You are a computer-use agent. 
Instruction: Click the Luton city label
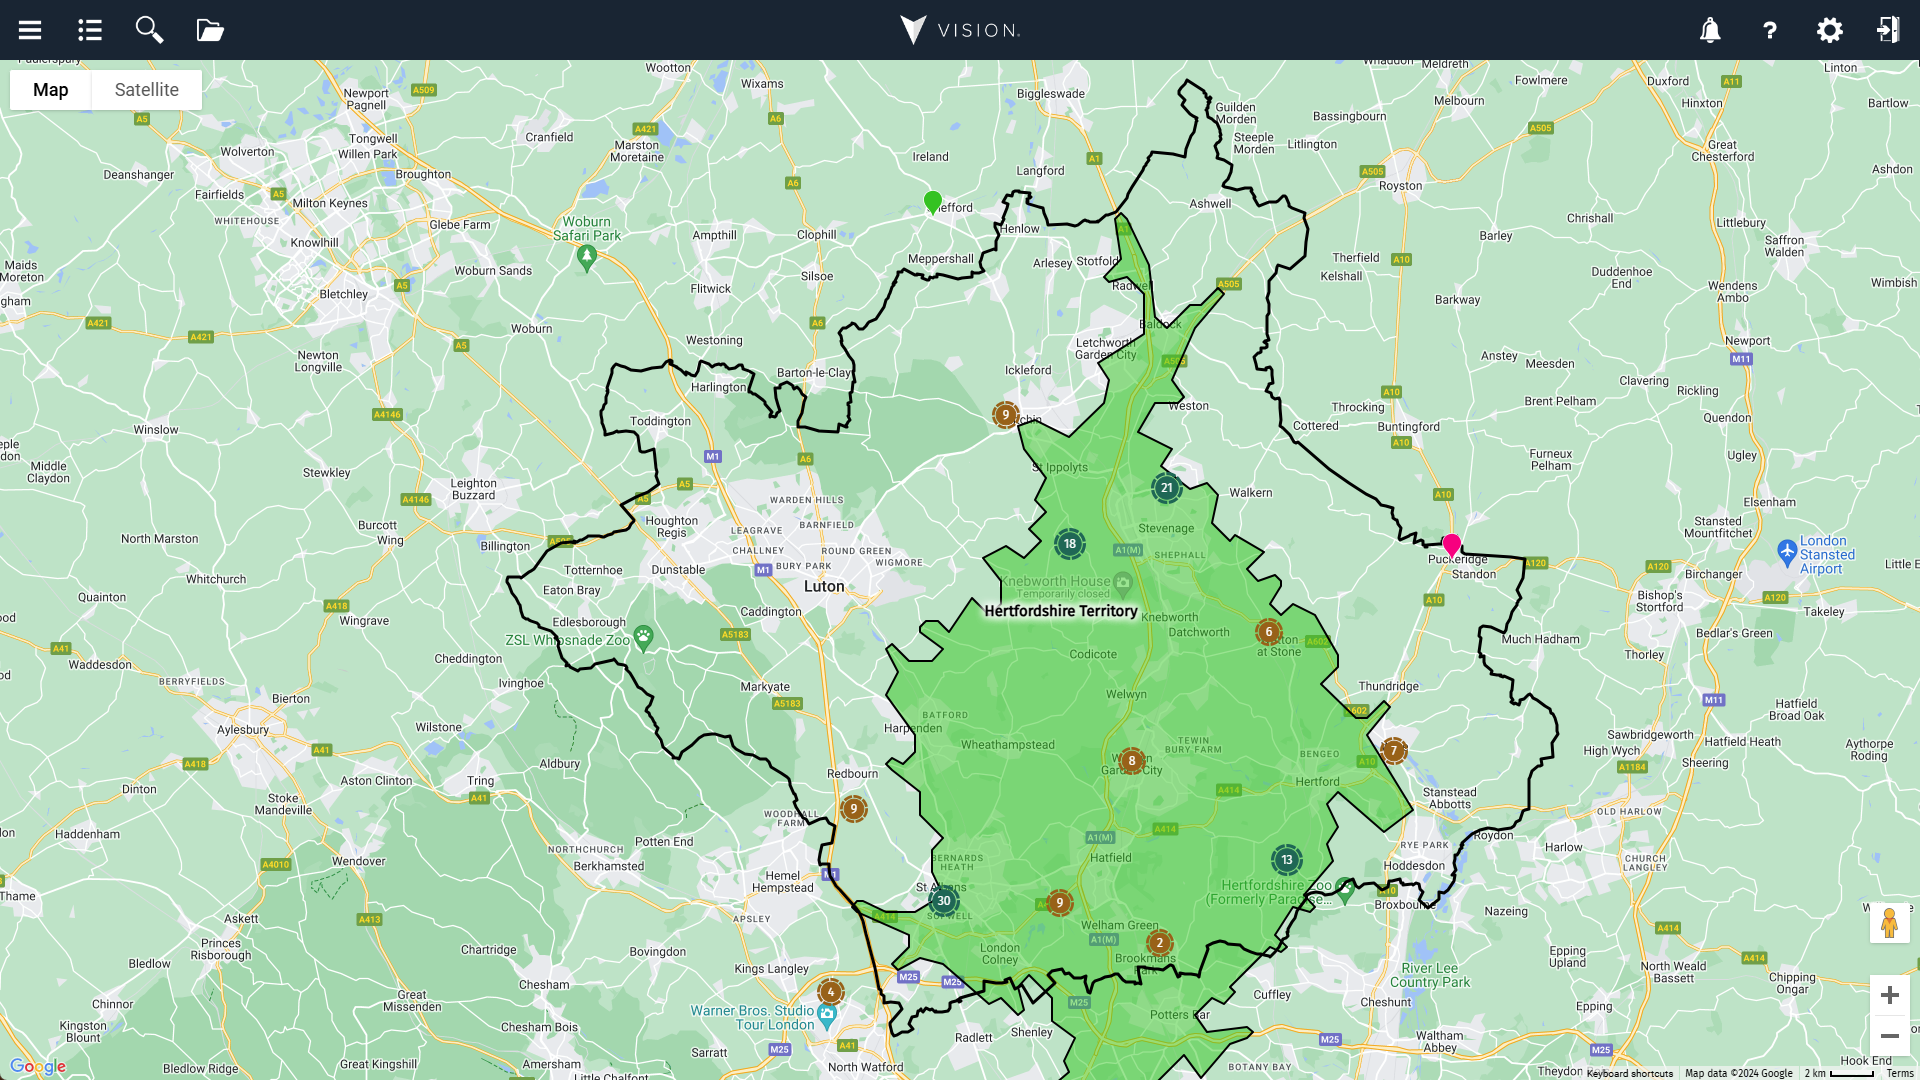(824, 587)
